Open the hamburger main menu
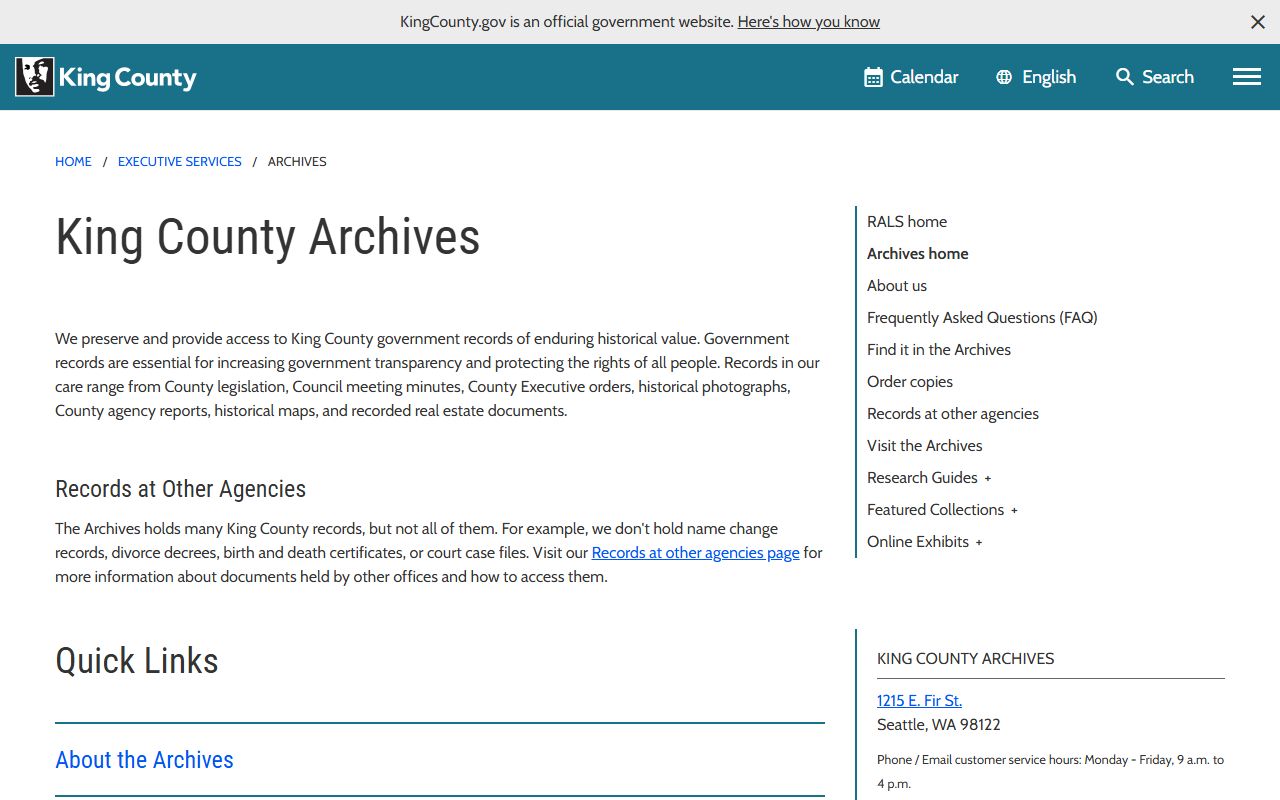This screenshot has height=800, width=1280. [1246, 77]
